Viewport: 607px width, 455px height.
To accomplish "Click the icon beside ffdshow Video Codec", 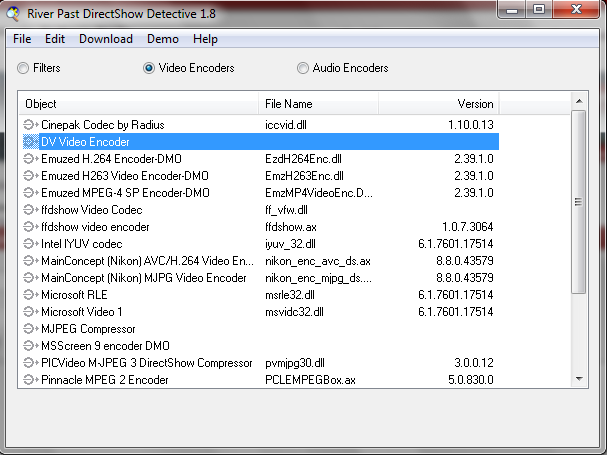I will 31,210.
